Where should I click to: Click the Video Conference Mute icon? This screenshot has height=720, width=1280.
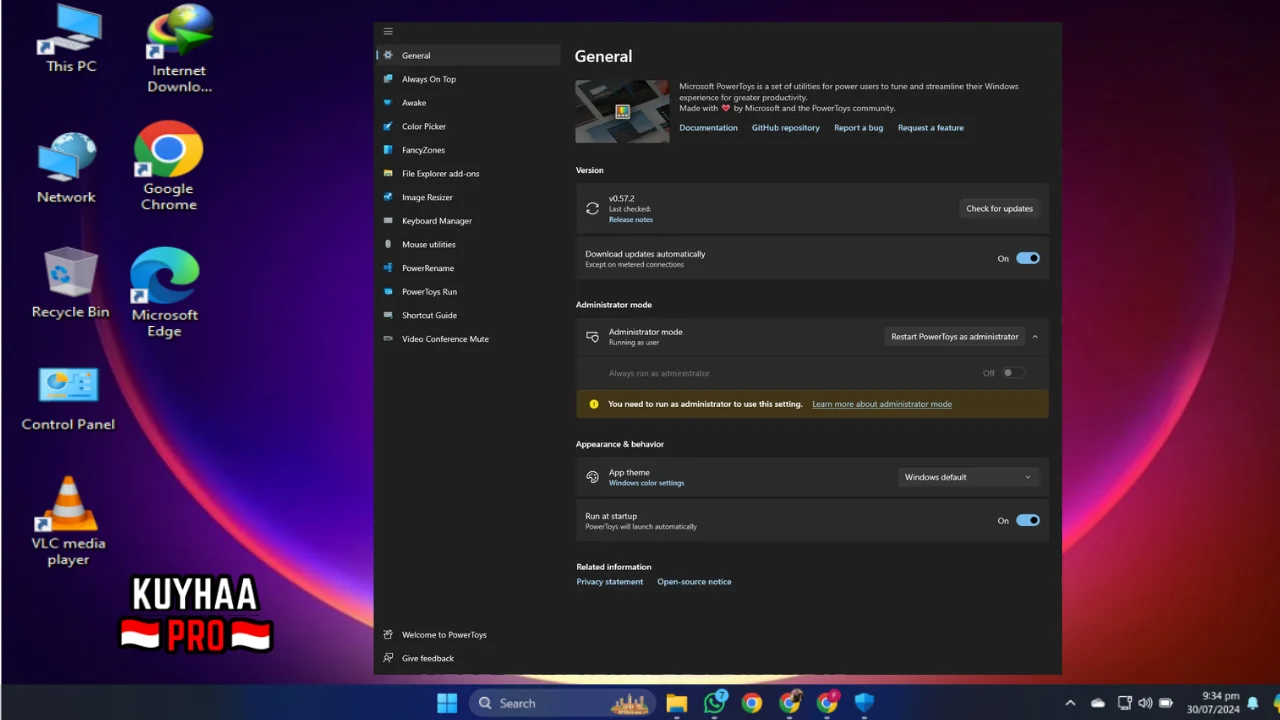[x=388, y=339]
